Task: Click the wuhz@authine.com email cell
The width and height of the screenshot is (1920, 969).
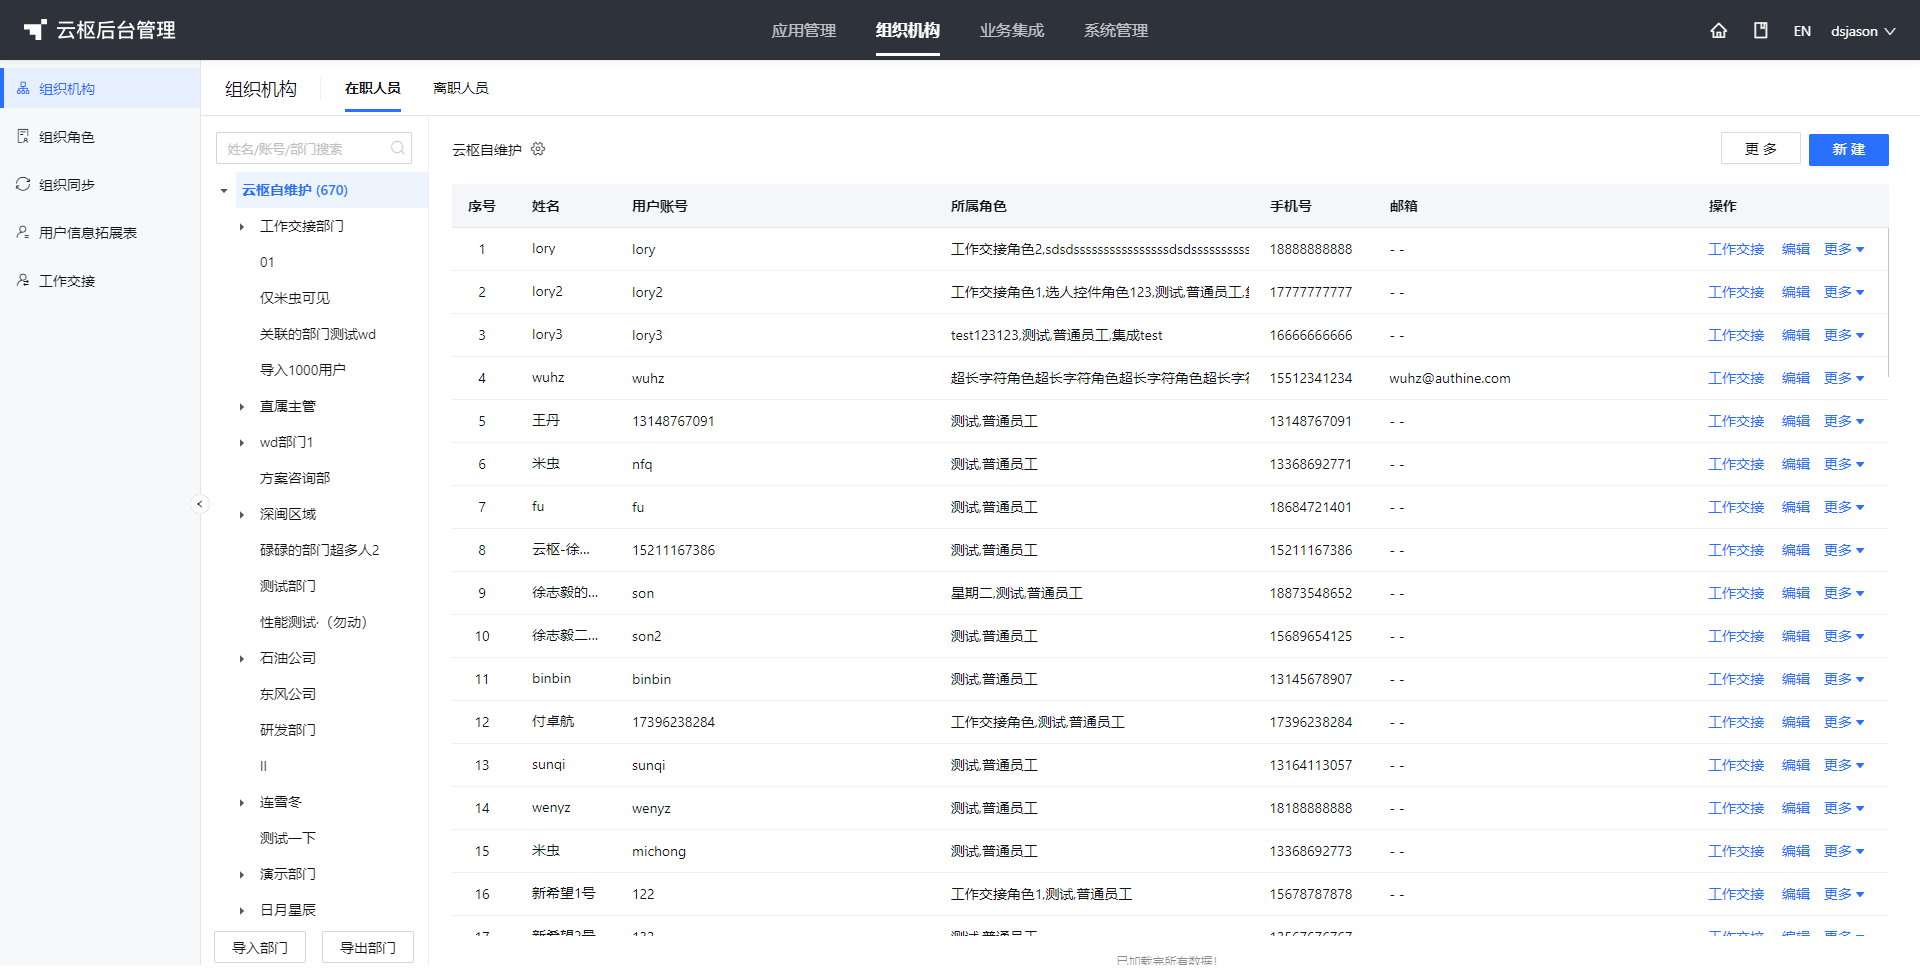Action: pos(1450,378)
